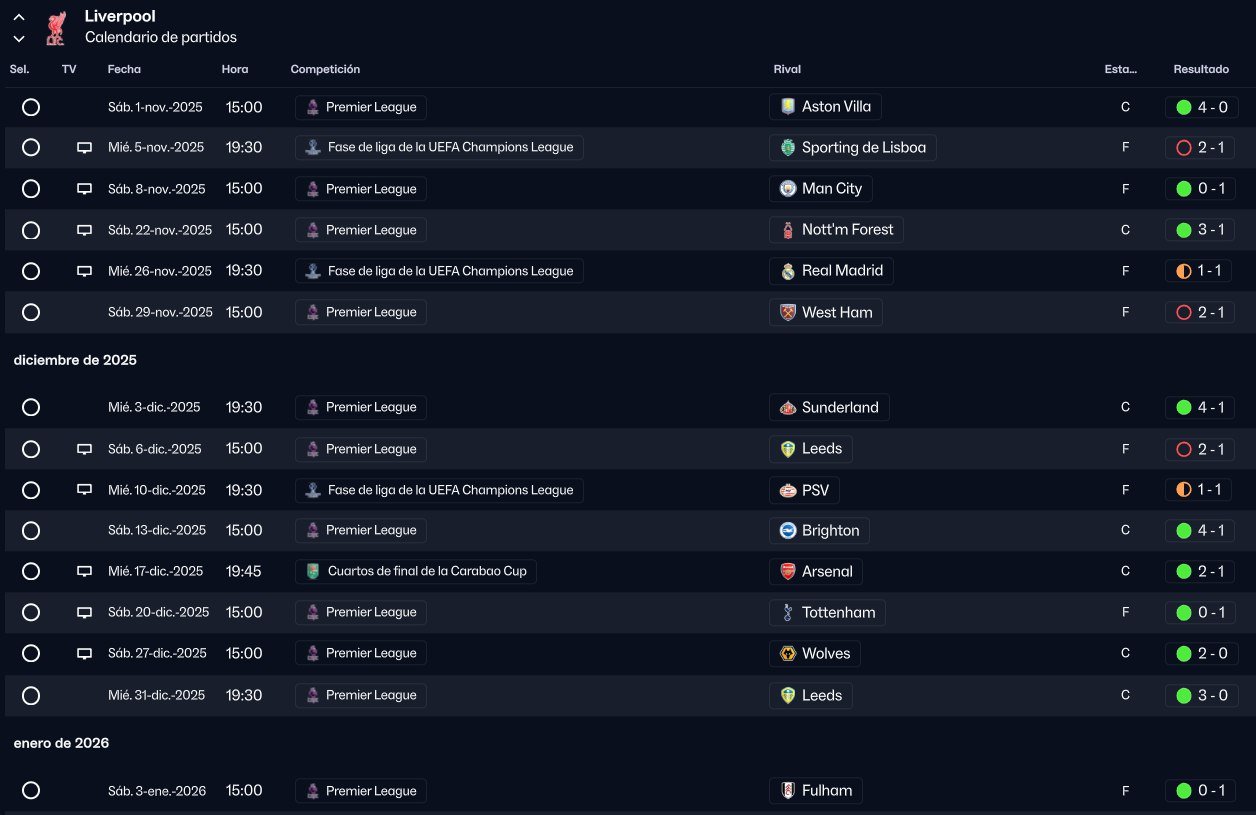This screenshot has height=815, width=1256.
Task: Click the Man City club badge
Action: pyautogui.click(x=787, y=189)
